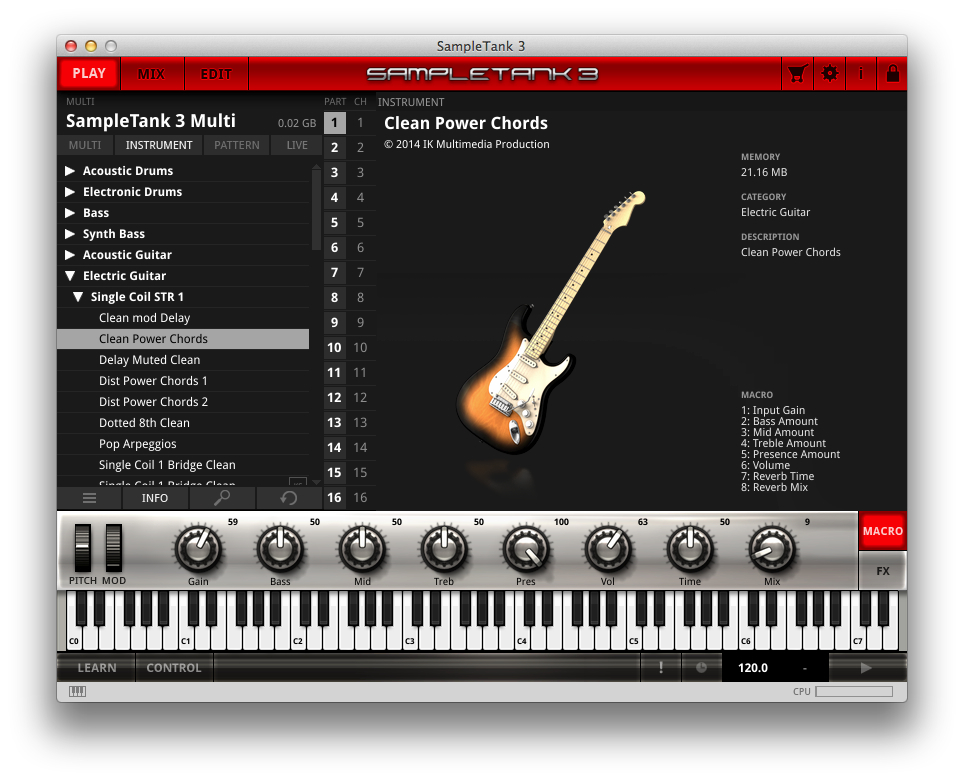The image size is (964, 781).
Task: Switch to the MACRO panel
Action: coord(881,531)
